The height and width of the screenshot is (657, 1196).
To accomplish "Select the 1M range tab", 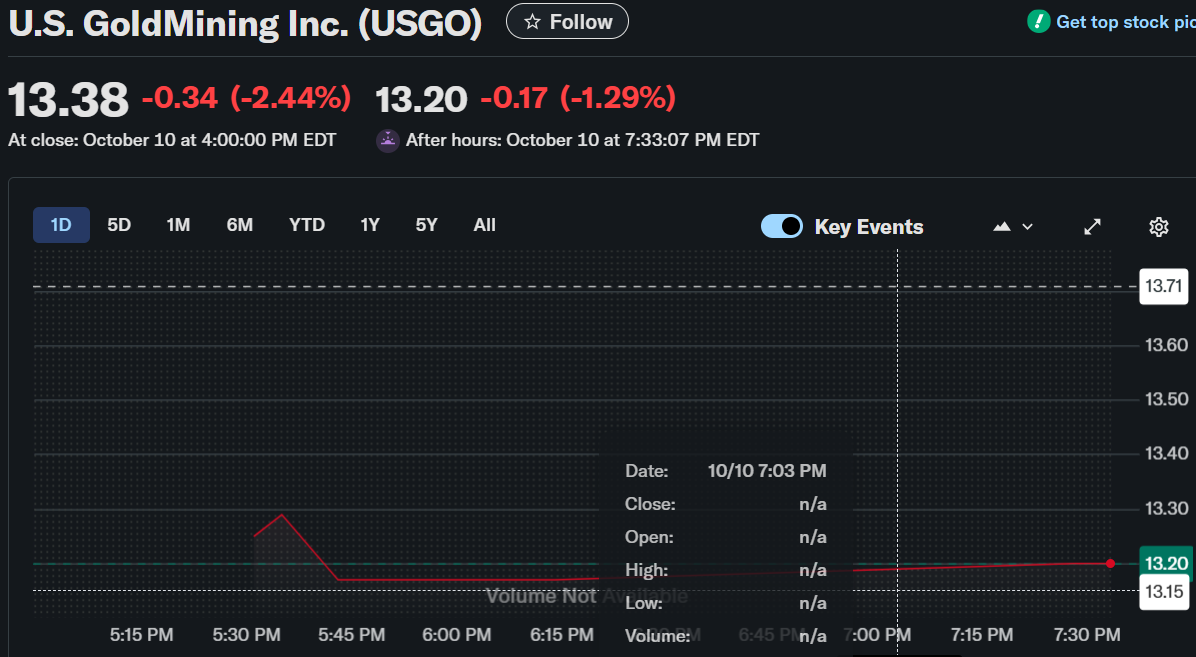I will click(178, 225).
